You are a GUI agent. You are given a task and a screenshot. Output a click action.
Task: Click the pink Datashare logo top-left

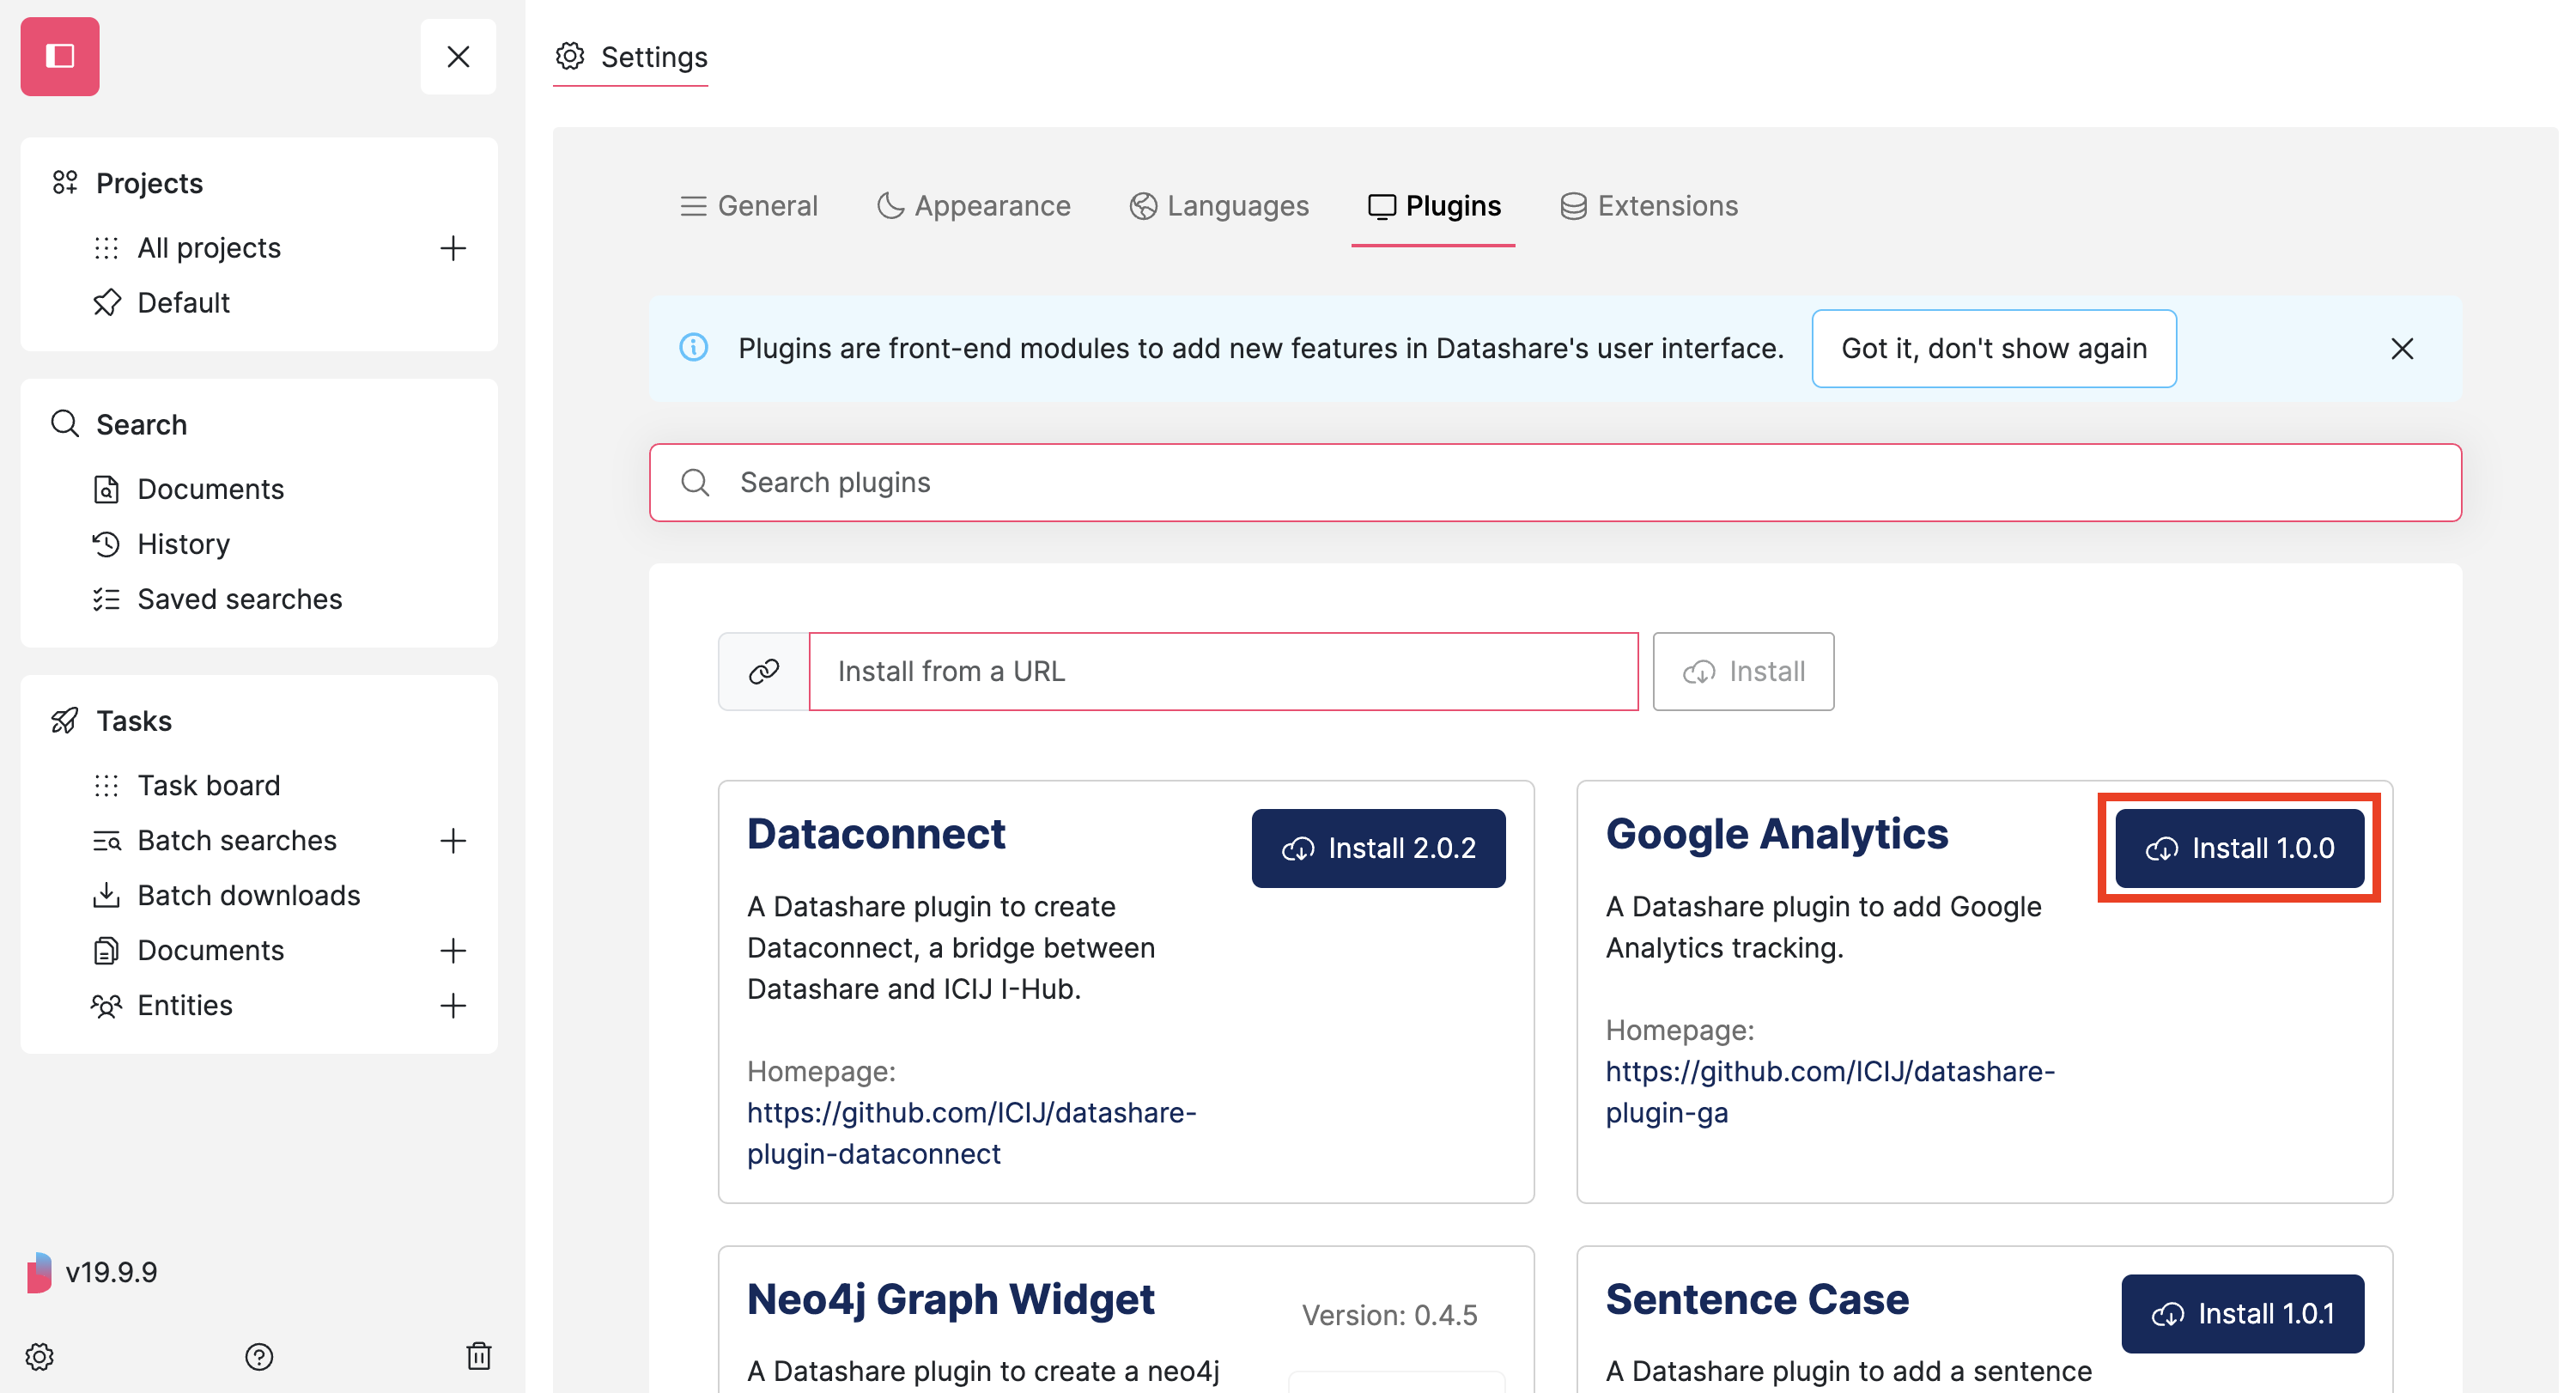pyautogui.click(x=59, y=56)
